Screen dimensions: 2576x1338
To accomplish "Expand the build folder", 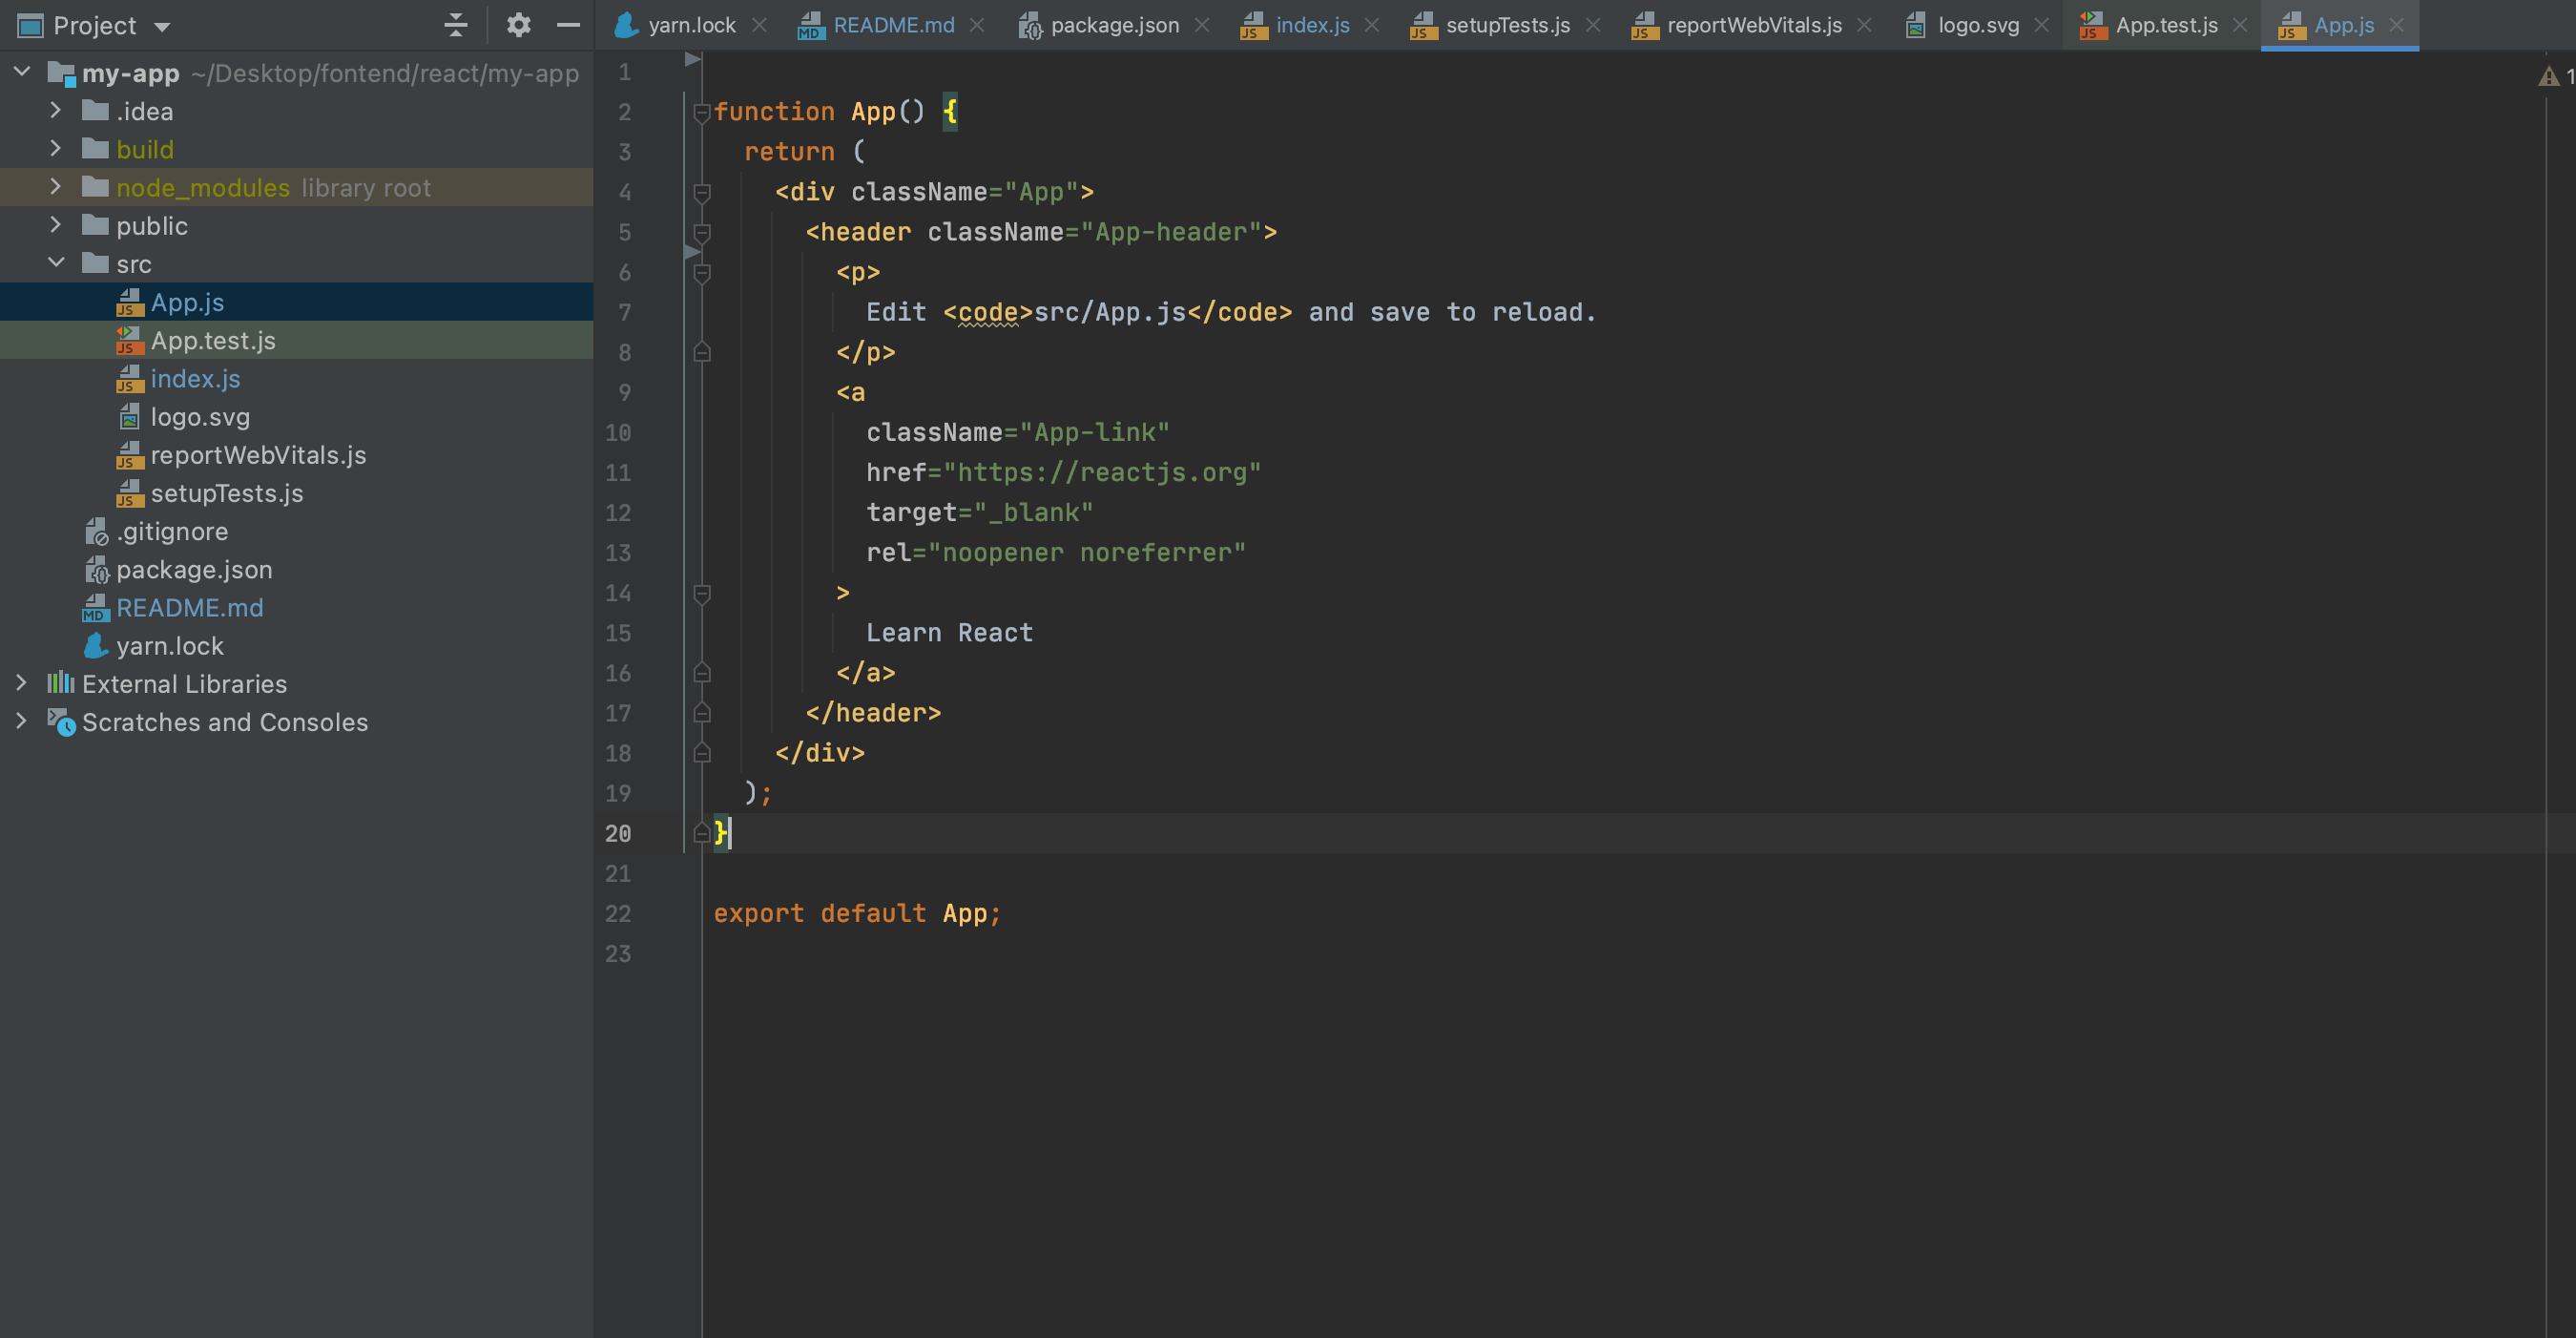I will pyautogui.click(x=56, y=149).
